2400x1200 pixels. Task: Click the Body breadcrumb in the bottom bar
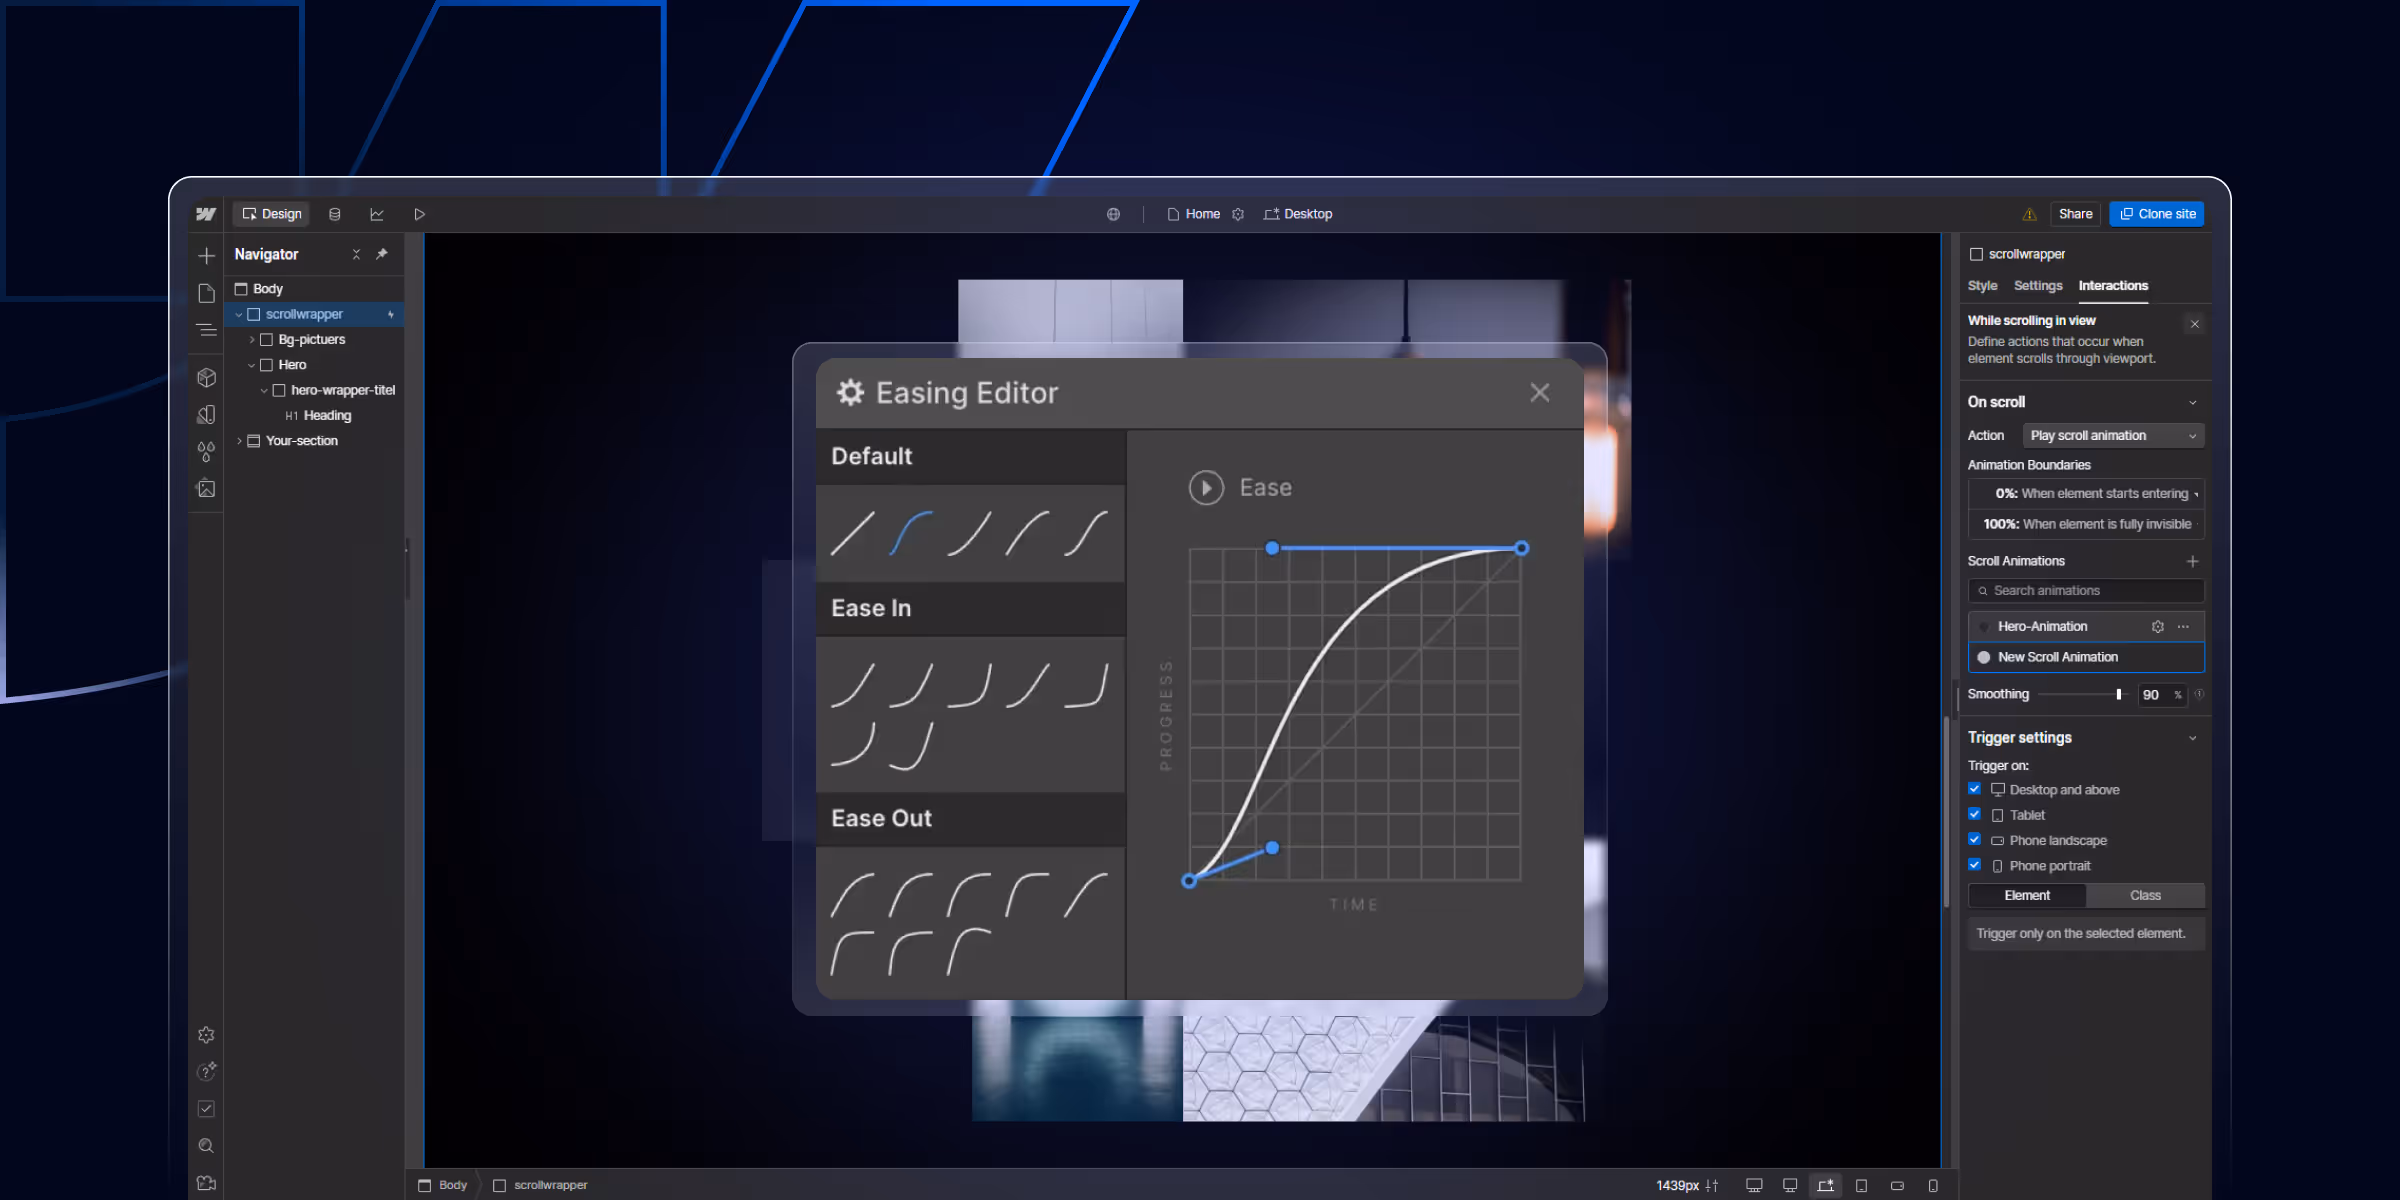[x=443, y=1185]
